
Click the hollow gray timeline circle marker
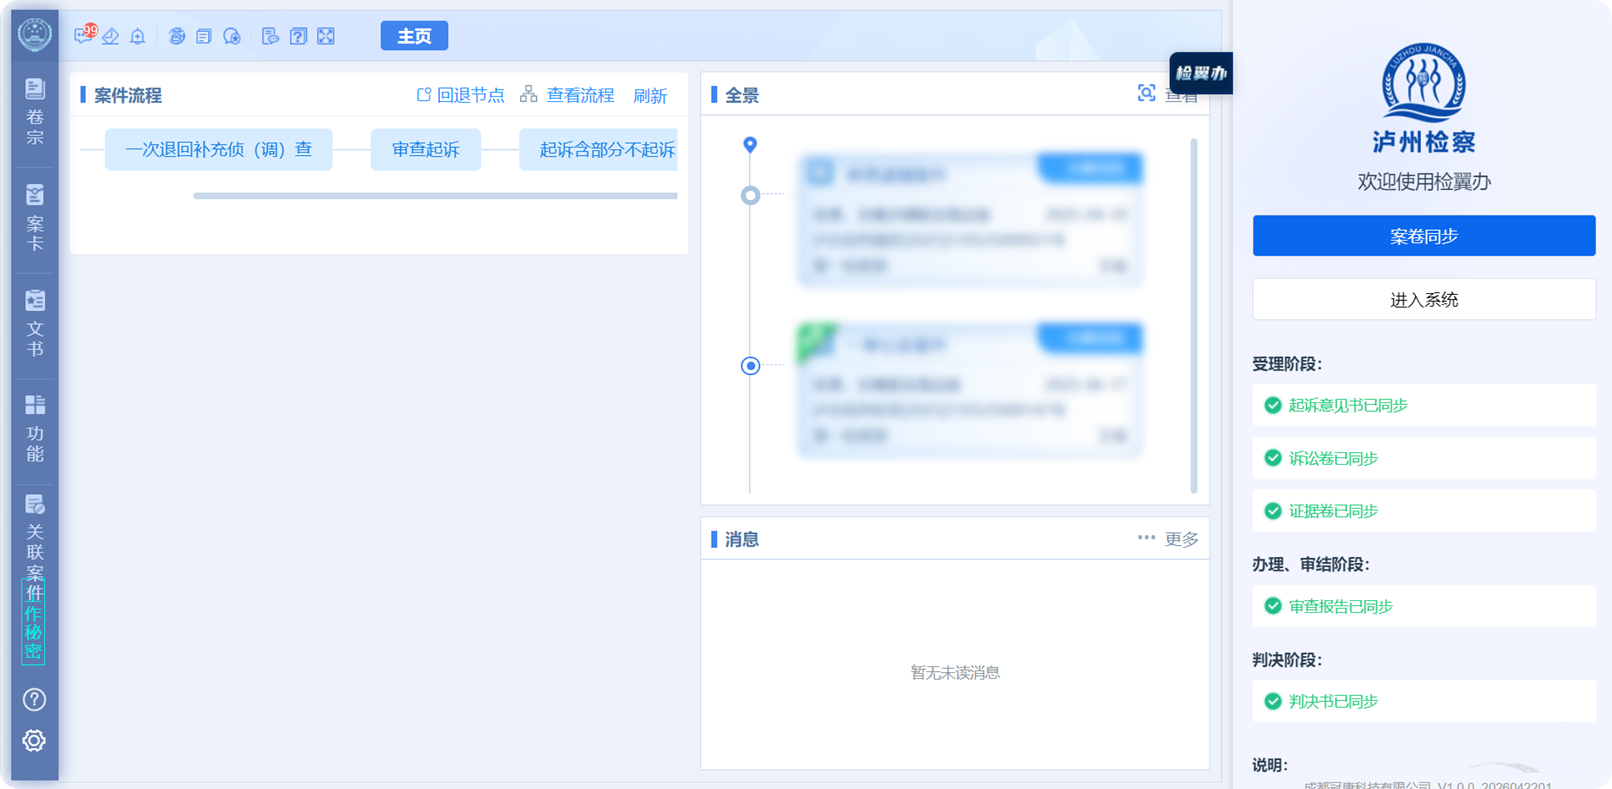click(750, 196)
